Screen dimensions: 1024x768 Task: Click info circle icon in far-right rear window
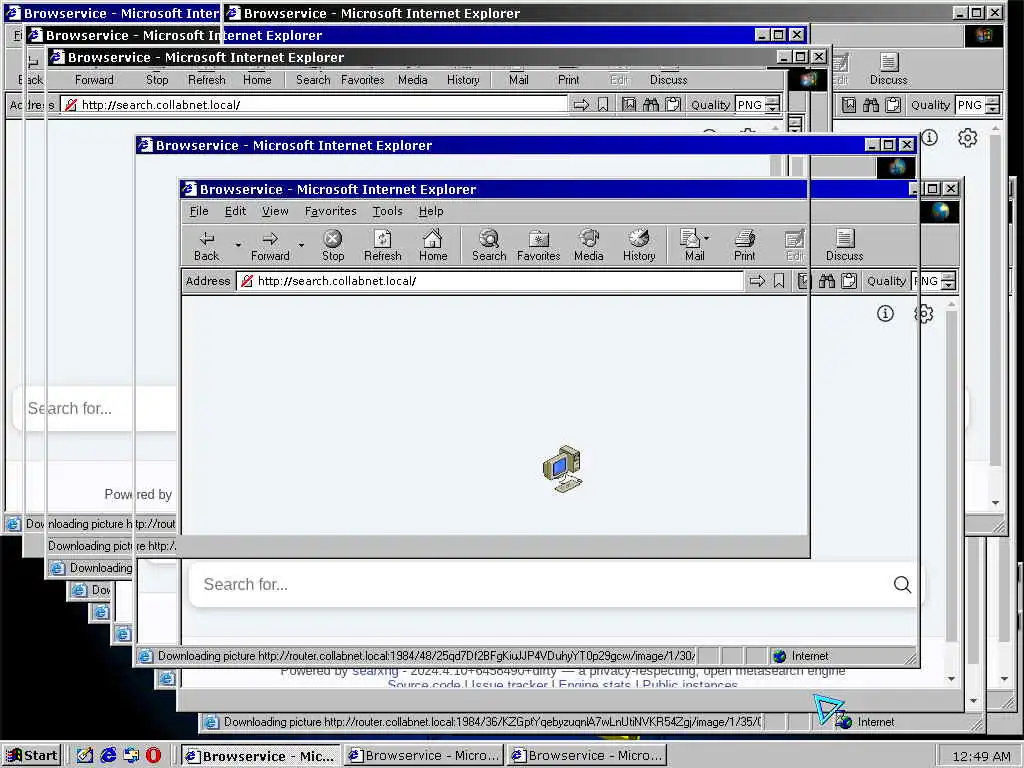pos(929,138)
